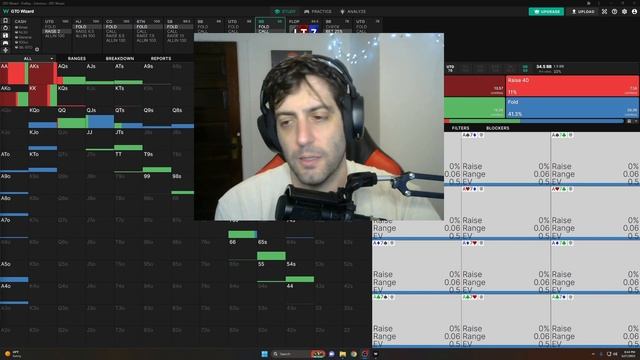Click the sidebar move arrows icon
The height and width of the screenshot is (360, 640).
click(5, 50)
